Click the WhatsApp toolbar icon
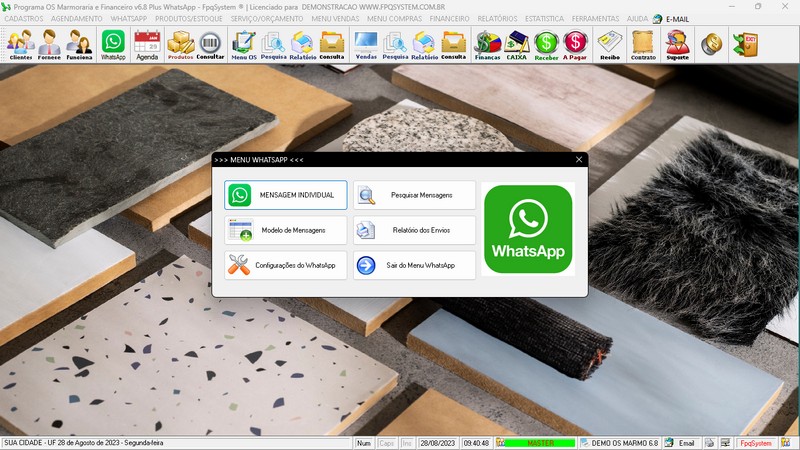Screen dimensions: 800x450 click(113, 45)
